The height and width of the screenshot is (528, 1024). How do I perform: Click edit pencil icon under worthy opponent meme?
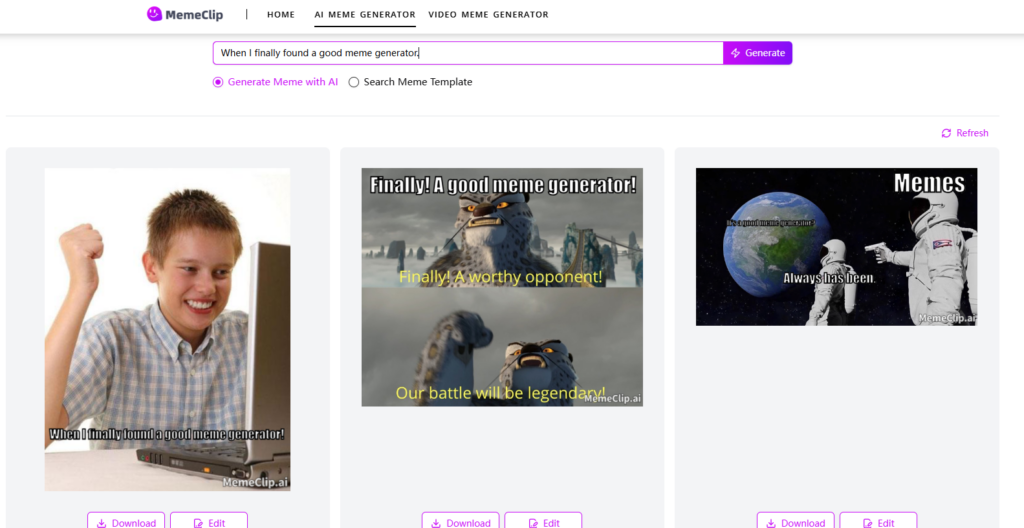pyautogui.click(x=533, y=523)
